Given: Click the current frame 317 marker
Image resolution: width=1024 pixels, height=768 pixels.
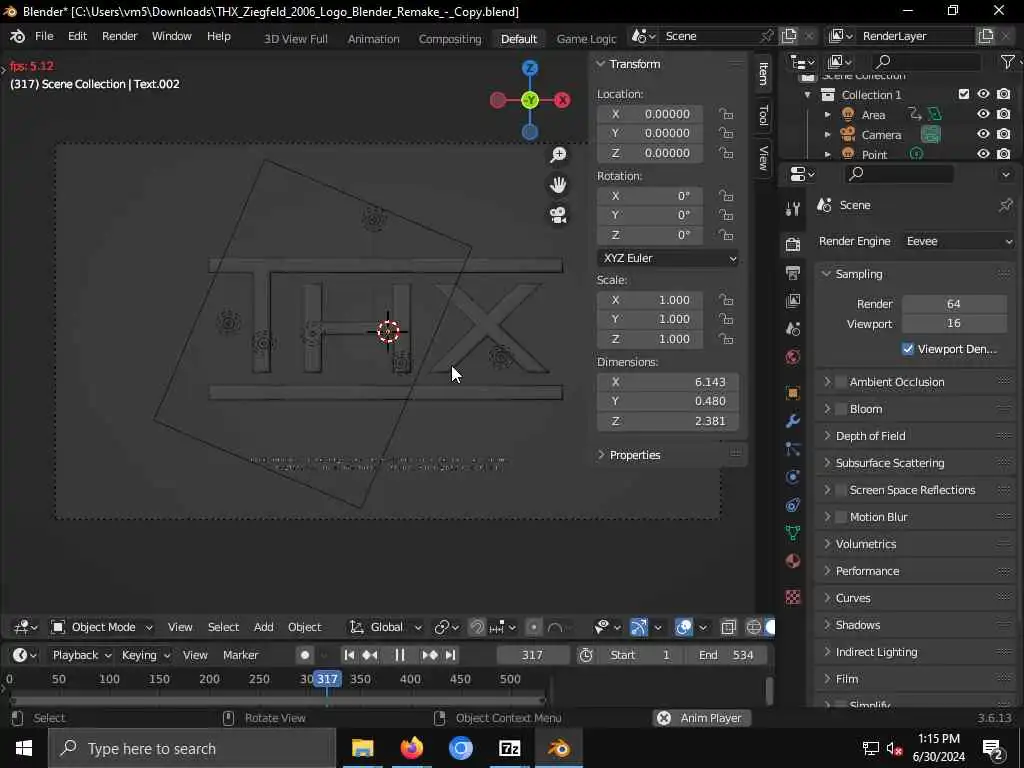Looking at the screenshot, I should (327, 679).
